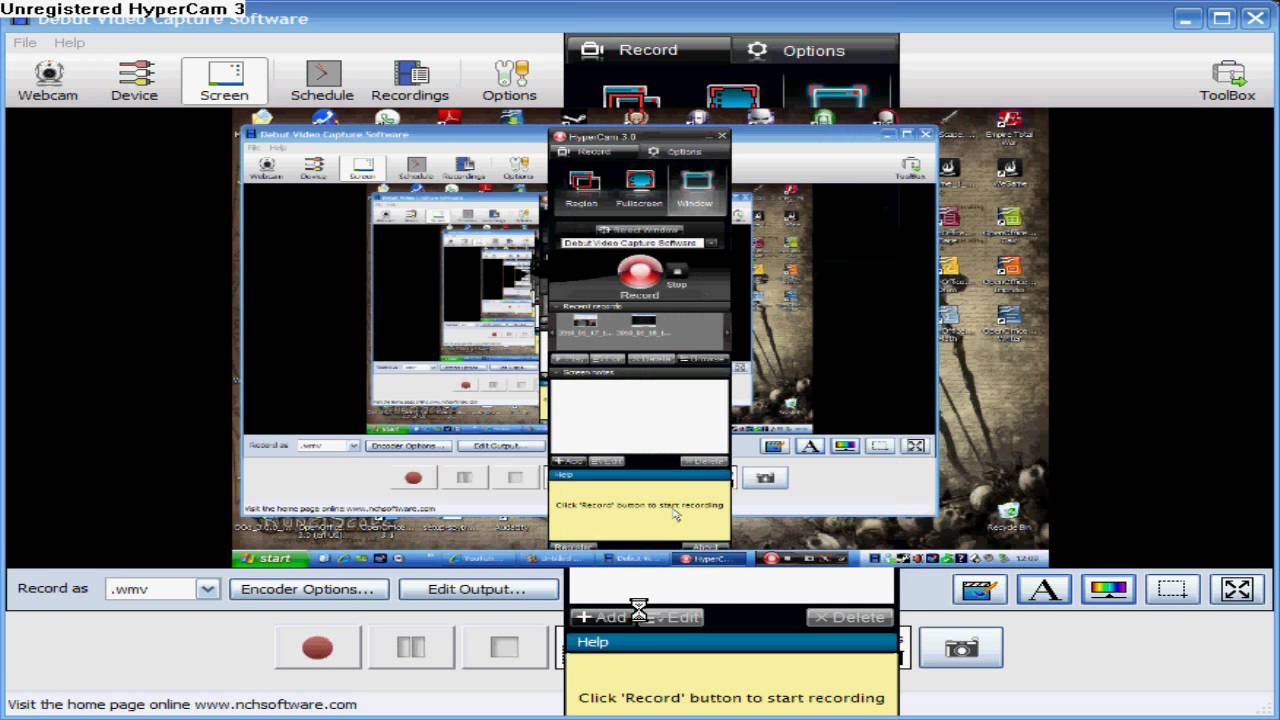Click the large Delete note button
Viewport: 1280px width, 720px height.
[850, 617]
